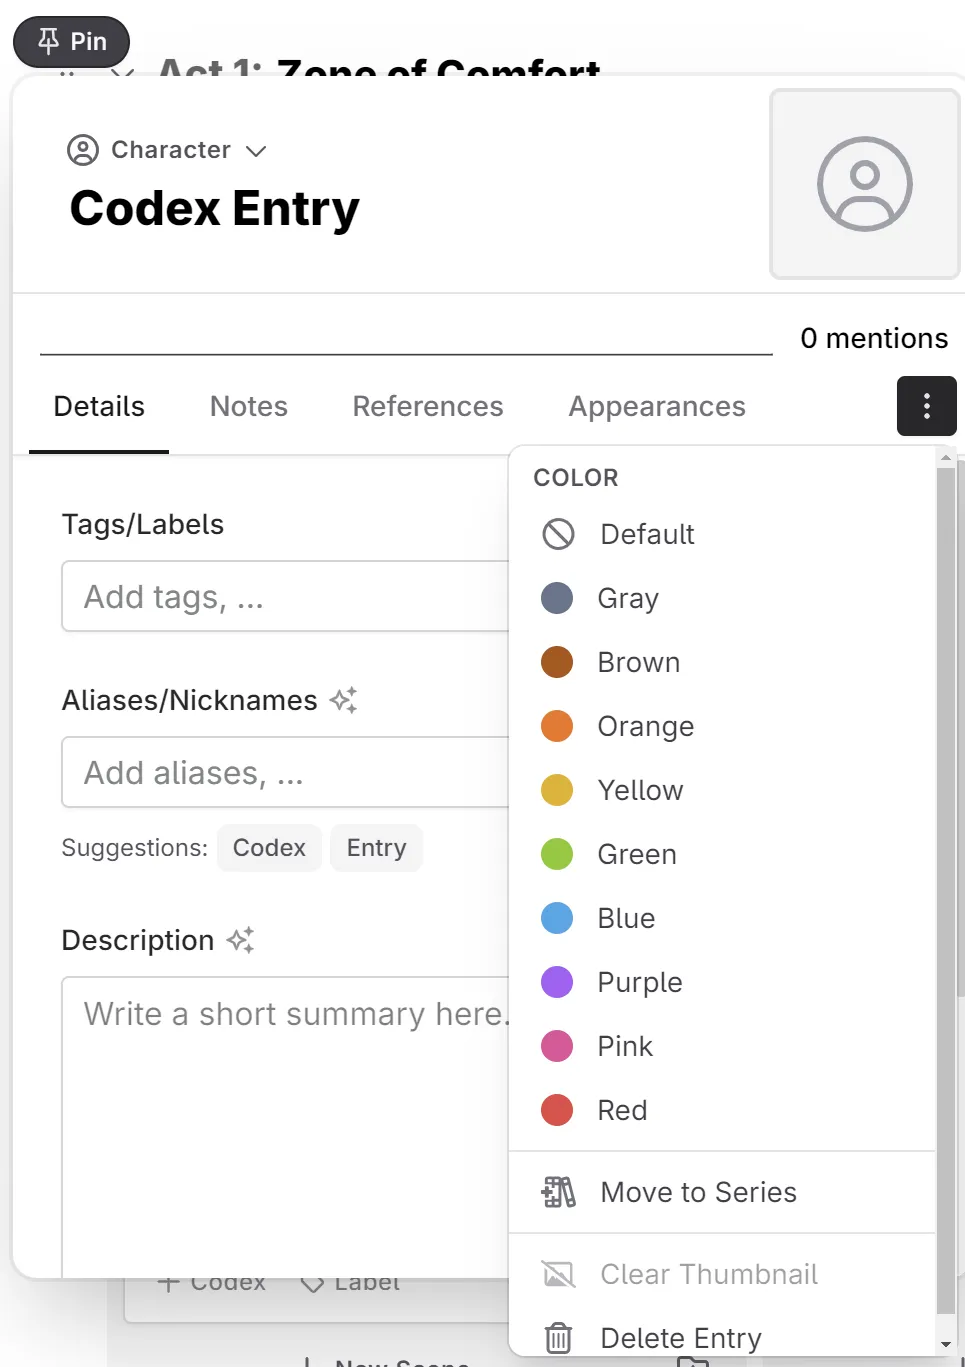The height and width of the screenshot is (1367, 965).
Task: Click the Character type person icon
Action: tap(84, 150)
